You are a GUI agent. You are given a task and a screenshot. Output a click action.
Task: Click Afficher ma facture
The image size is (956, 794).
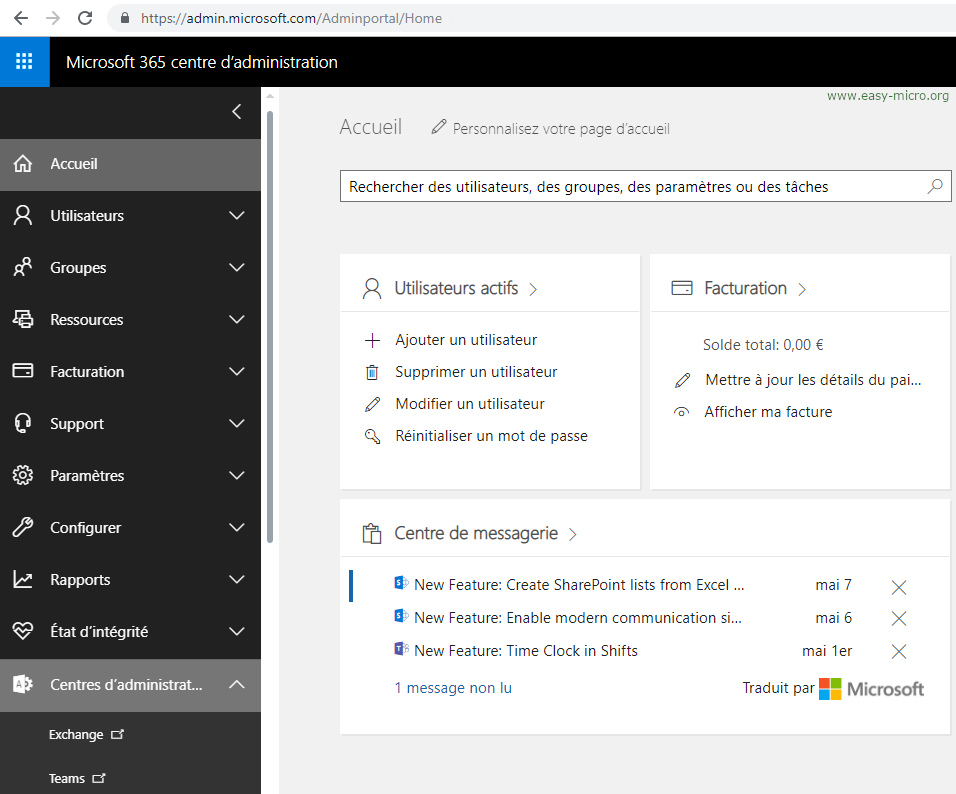pyautogui.click(x=768, y=412)
